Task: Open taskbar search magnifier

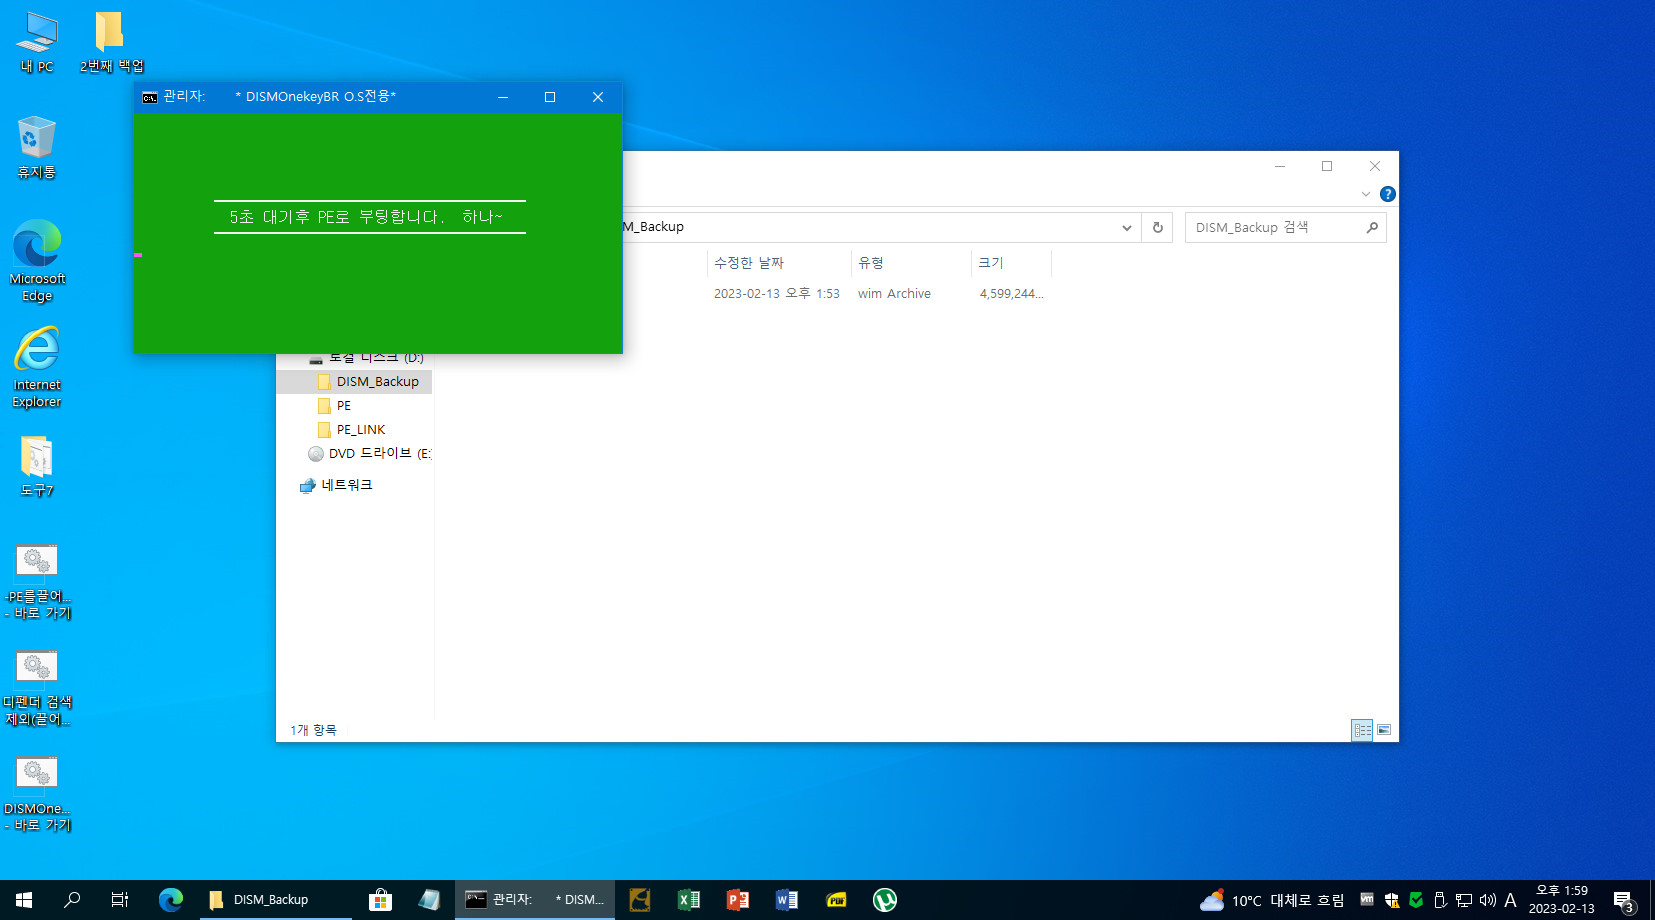Action: (x=72, y=900)
